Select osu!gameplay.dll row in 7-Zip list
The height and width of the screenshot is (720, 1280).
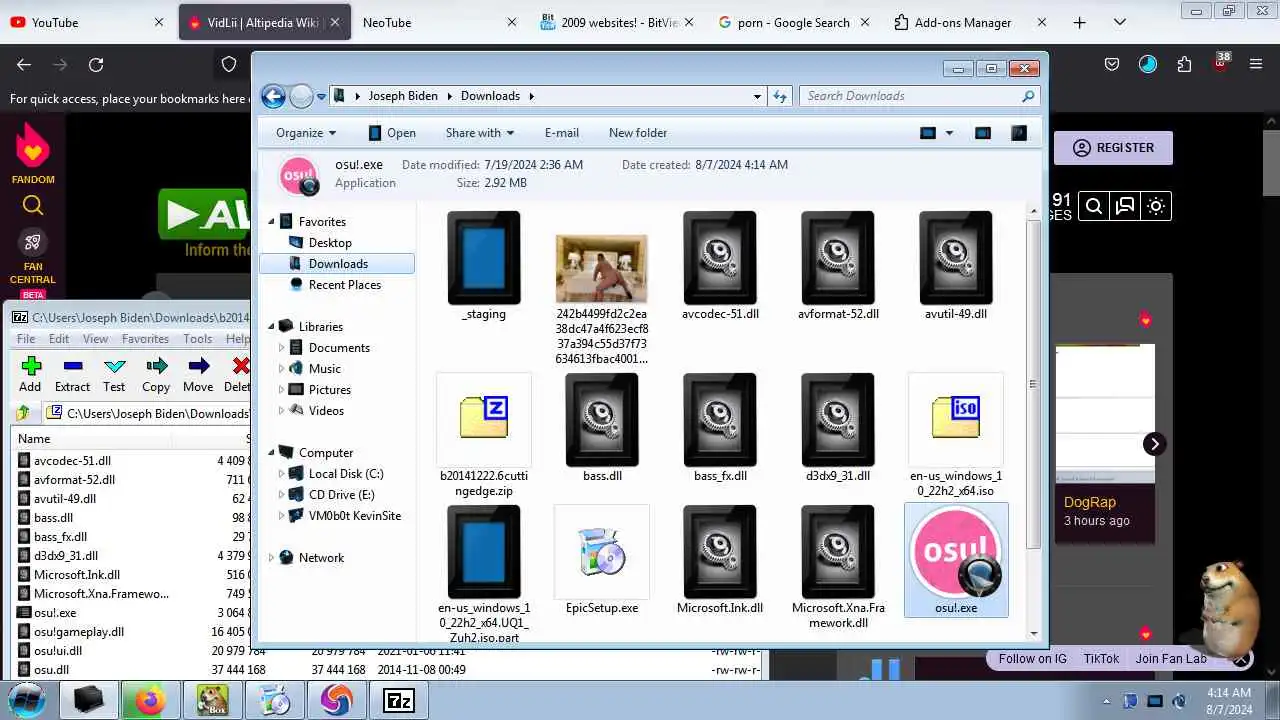[130, 632]
